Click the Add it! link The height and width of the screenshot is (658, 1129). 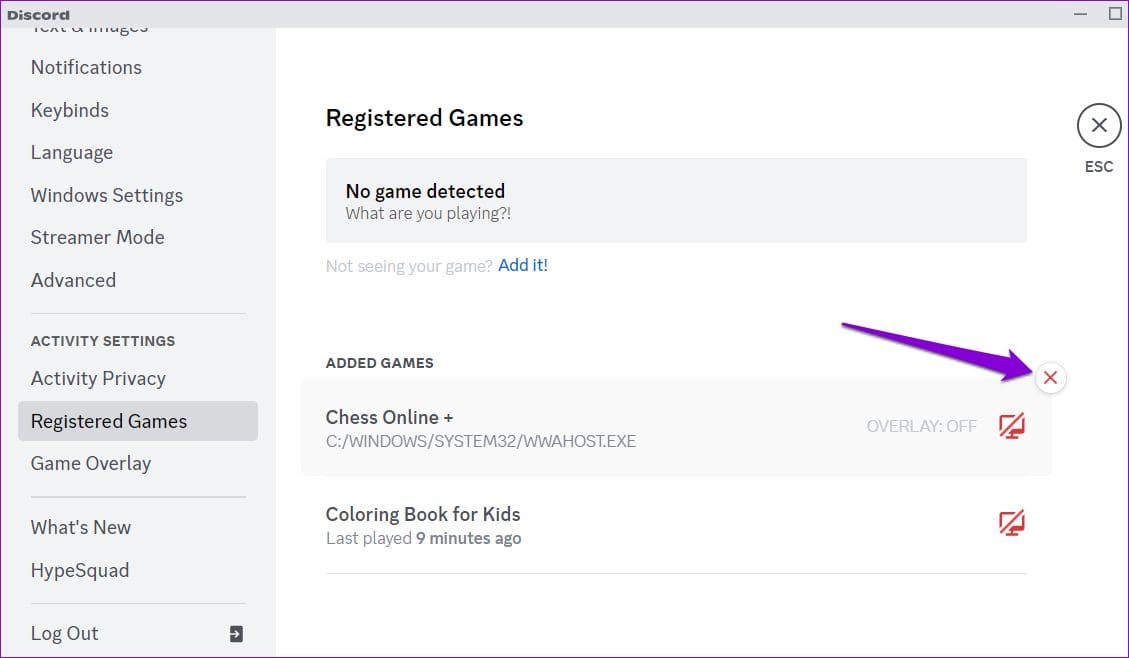pos(523,265)
